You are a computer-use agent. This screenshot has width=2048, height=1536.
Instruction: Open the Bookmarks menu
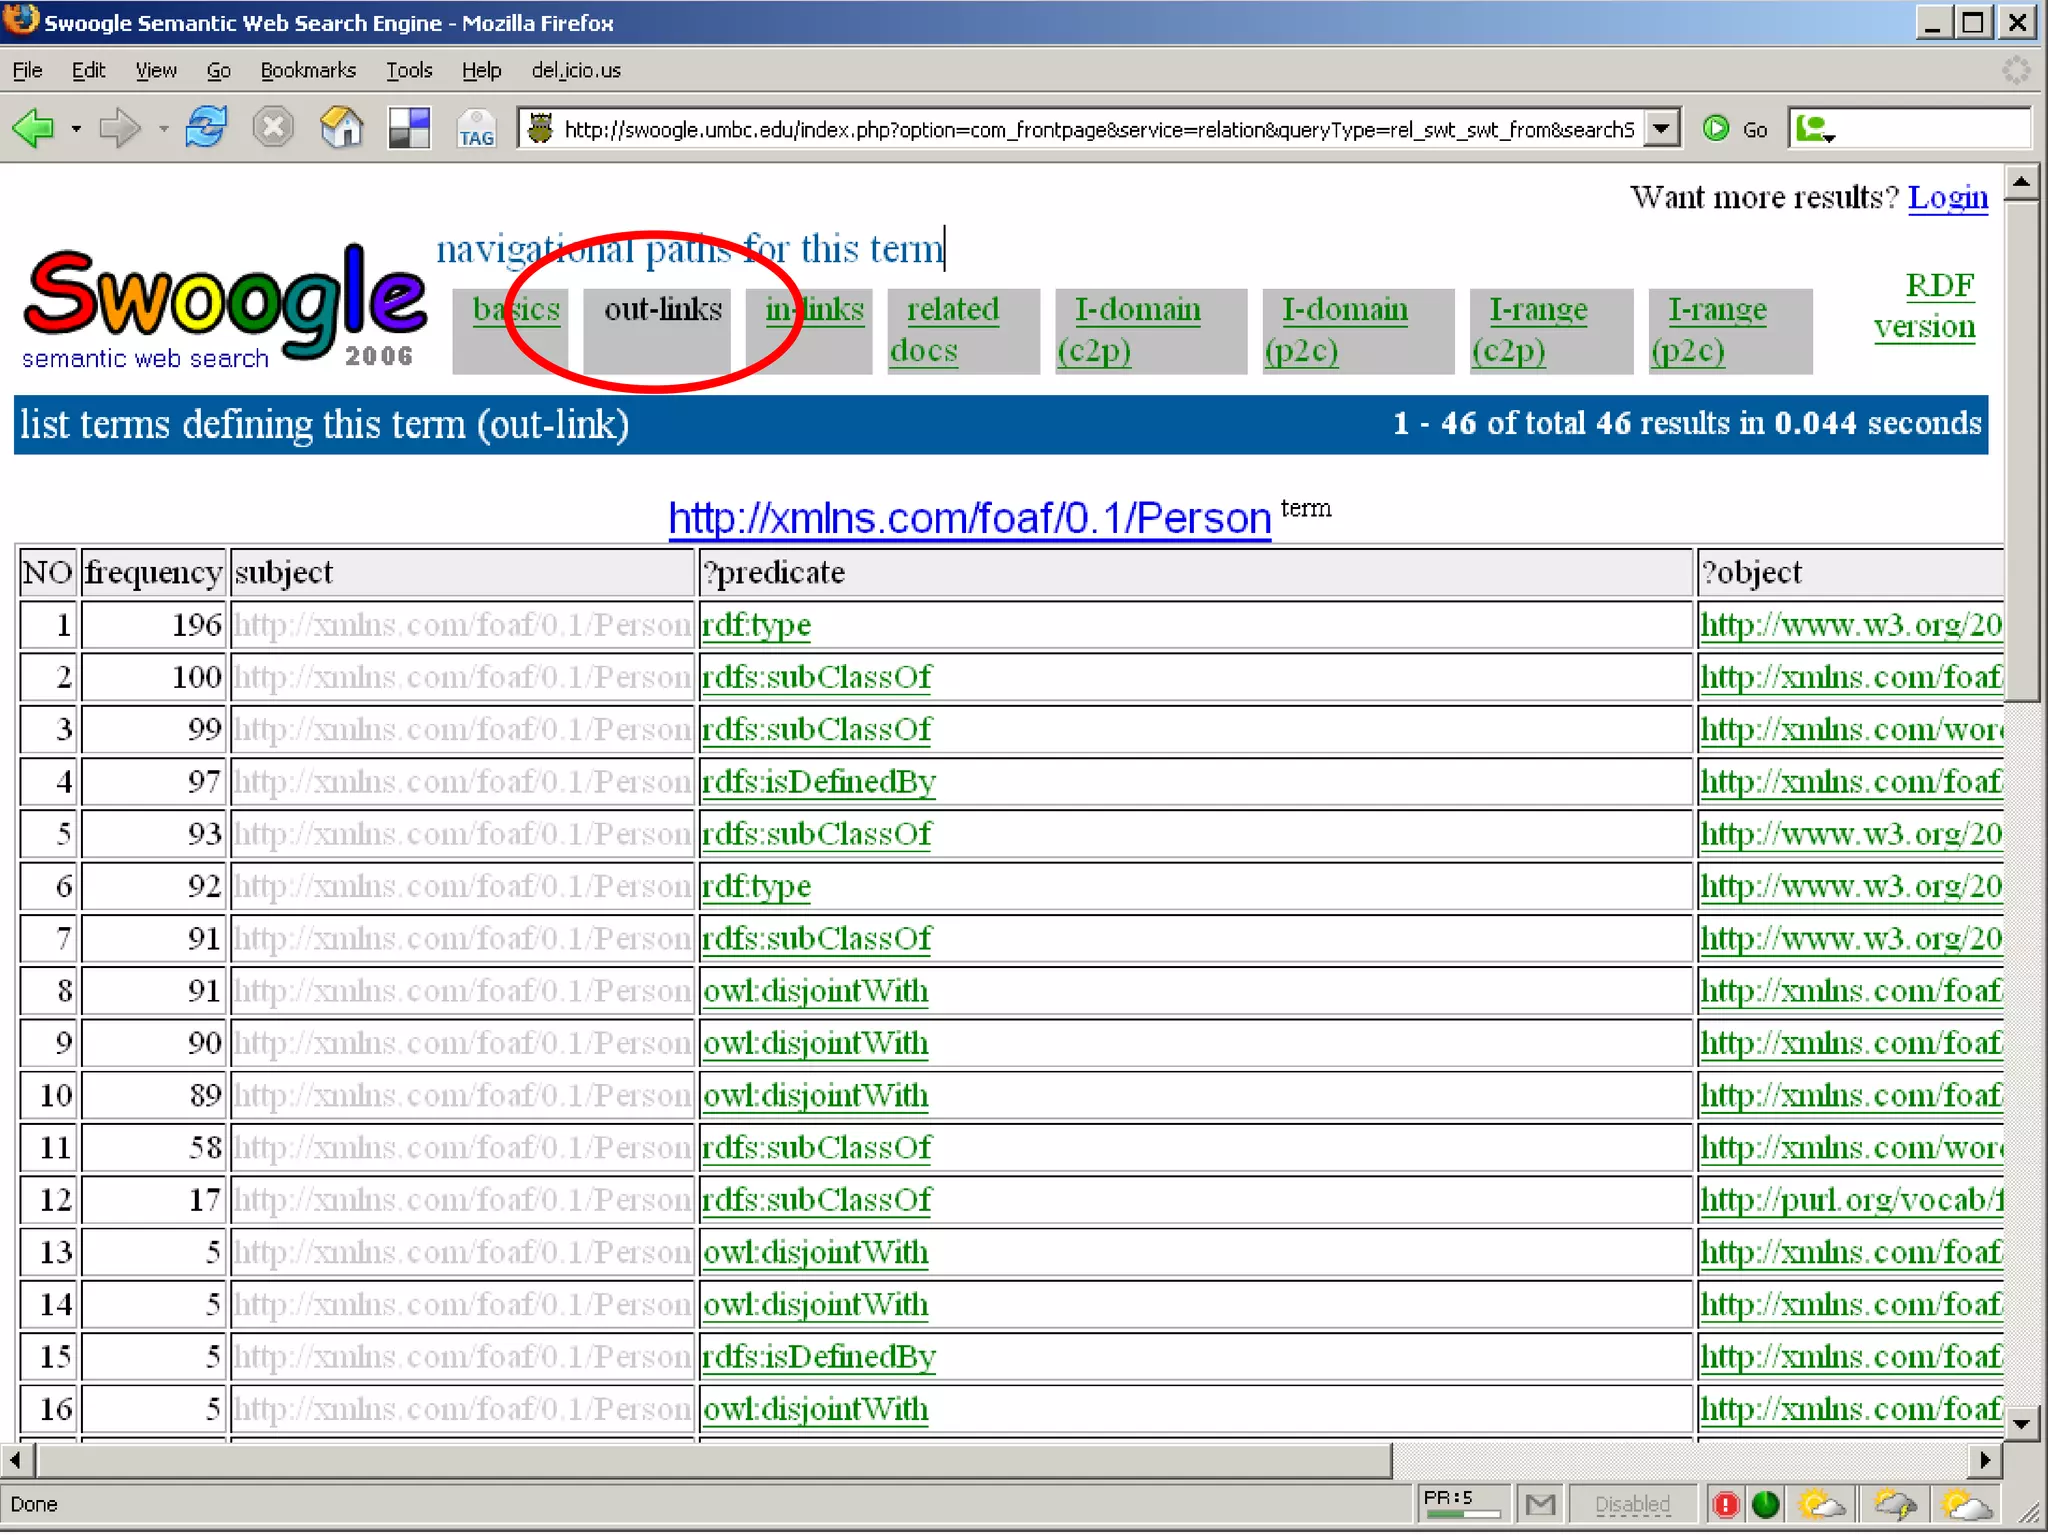[307, 71]
